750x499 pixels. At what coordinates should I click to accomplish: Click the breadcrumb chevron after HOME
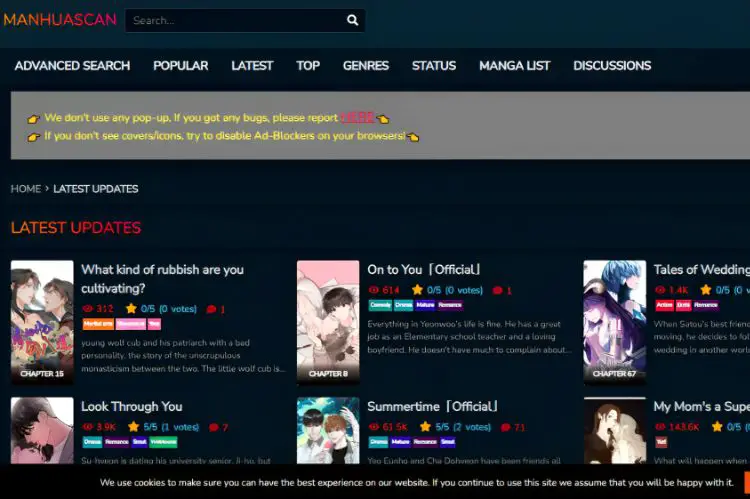pyautogui.click(x=47, y=189)
